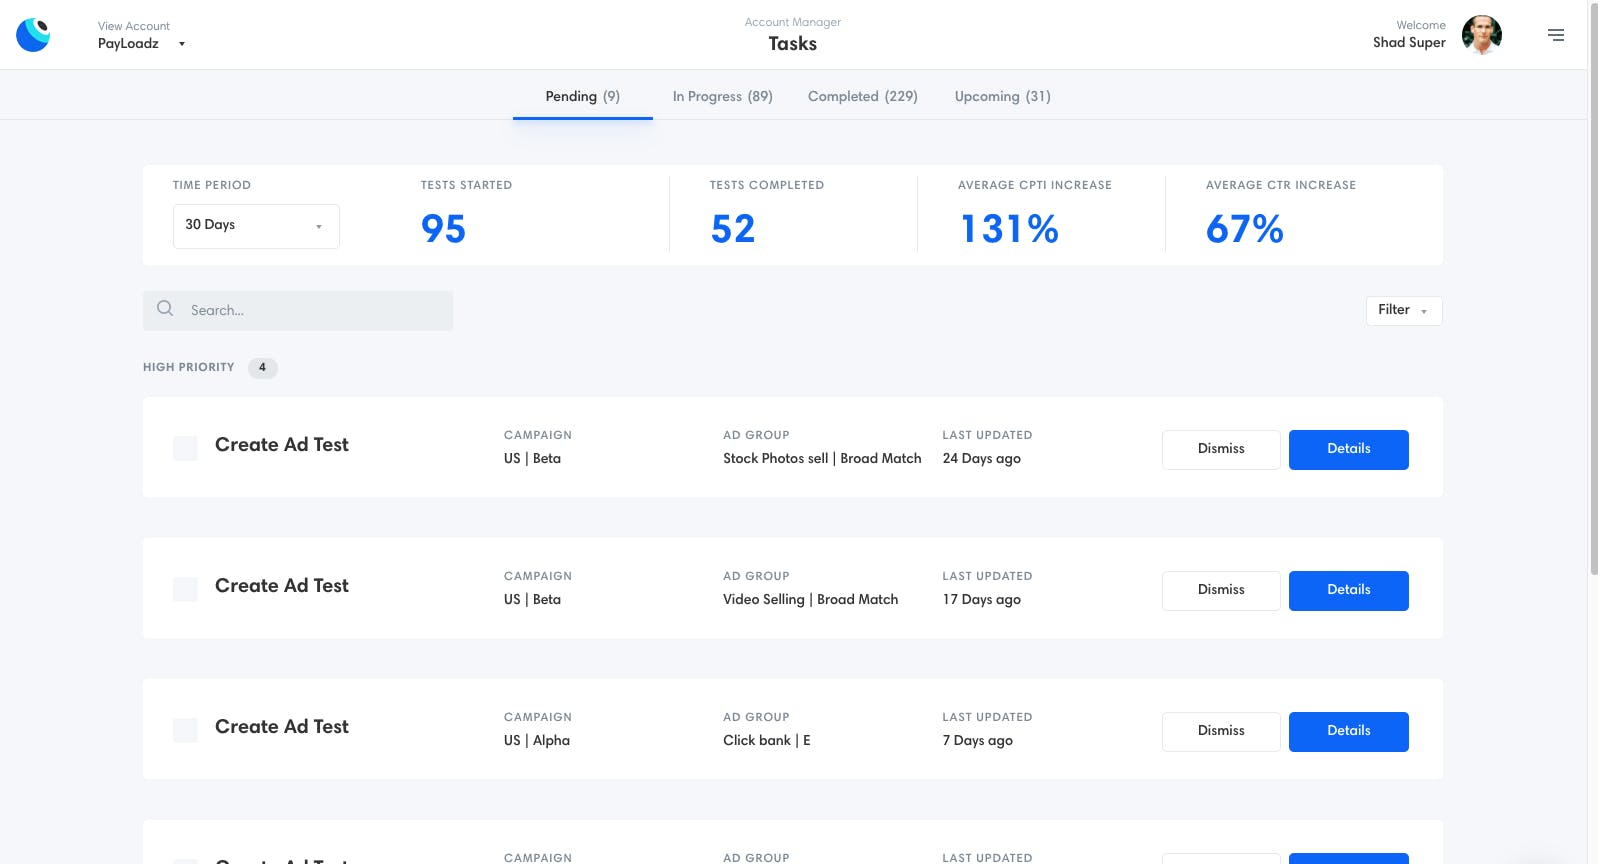
Task: Switch to the In Progress tab
Action: tap(722, 97)
